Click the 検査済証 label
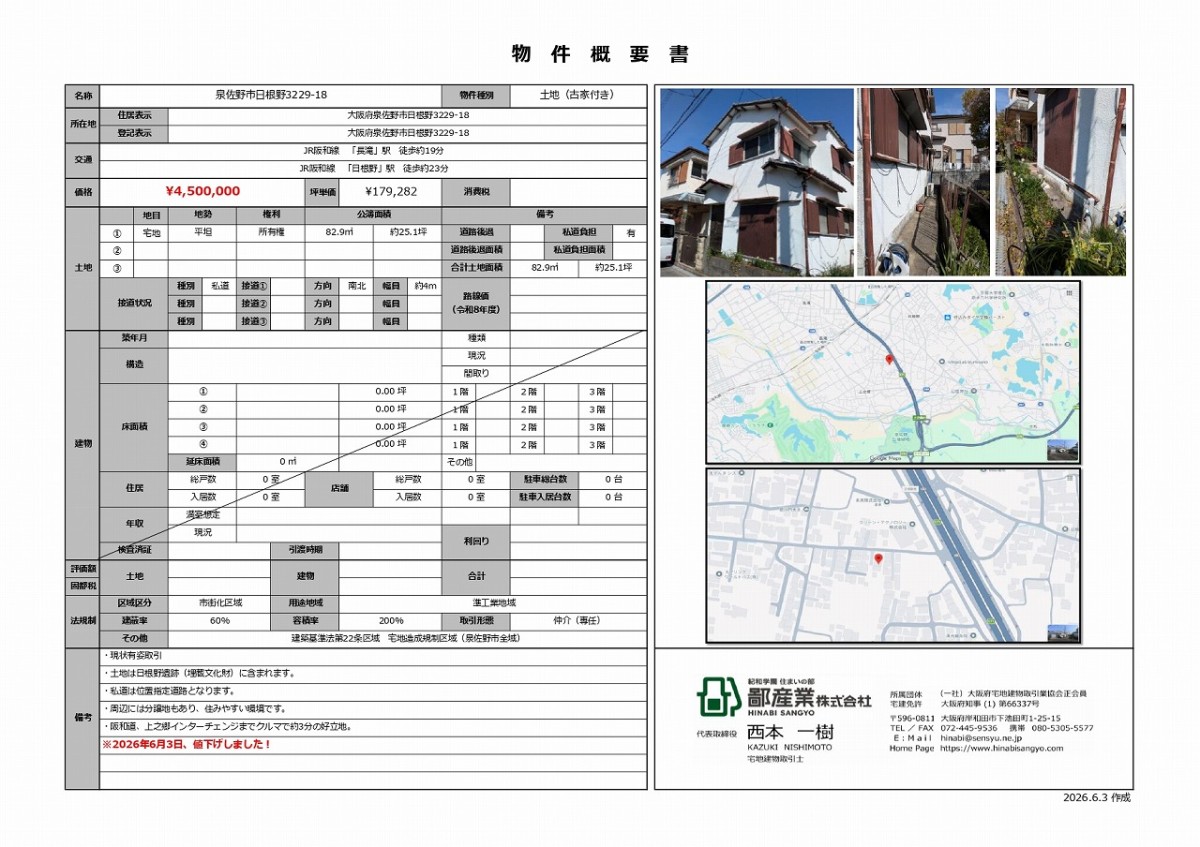Image resolution: width=1200 pixels, height=847 pixels. [x=134, y=549]
